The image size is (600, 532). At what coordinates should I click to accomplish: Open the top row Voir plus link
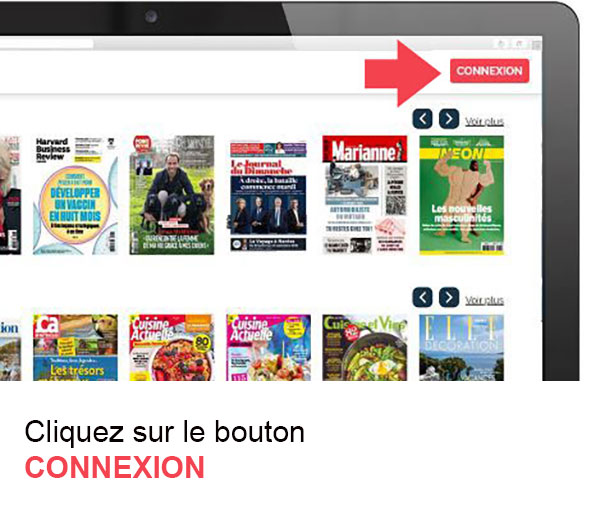click(x=484, y=121)
